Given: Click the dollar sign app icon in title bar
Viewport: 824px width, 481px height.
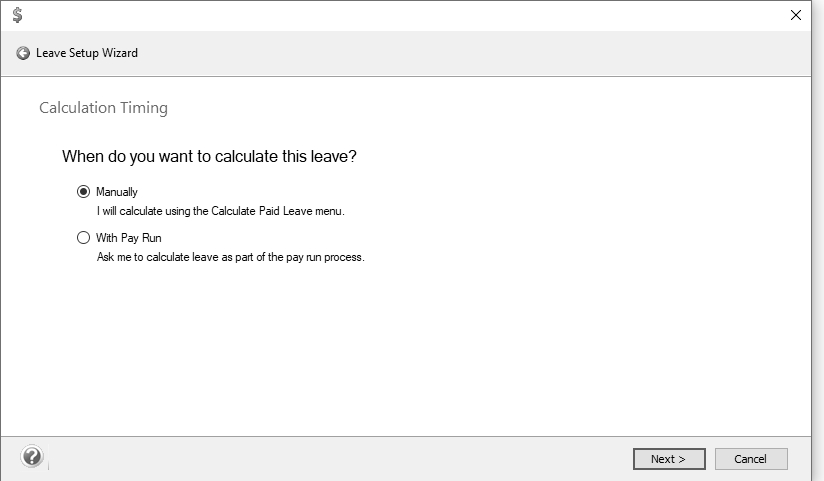Looking at the screenshot, I should point(17,15).
